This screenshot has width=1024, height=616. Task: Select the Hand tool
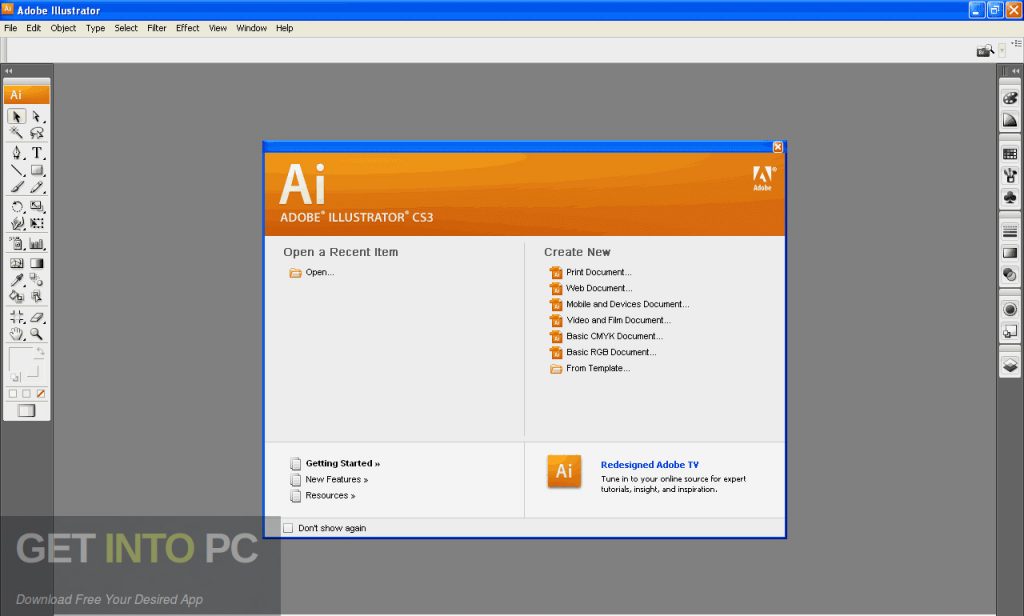point(16,334)
